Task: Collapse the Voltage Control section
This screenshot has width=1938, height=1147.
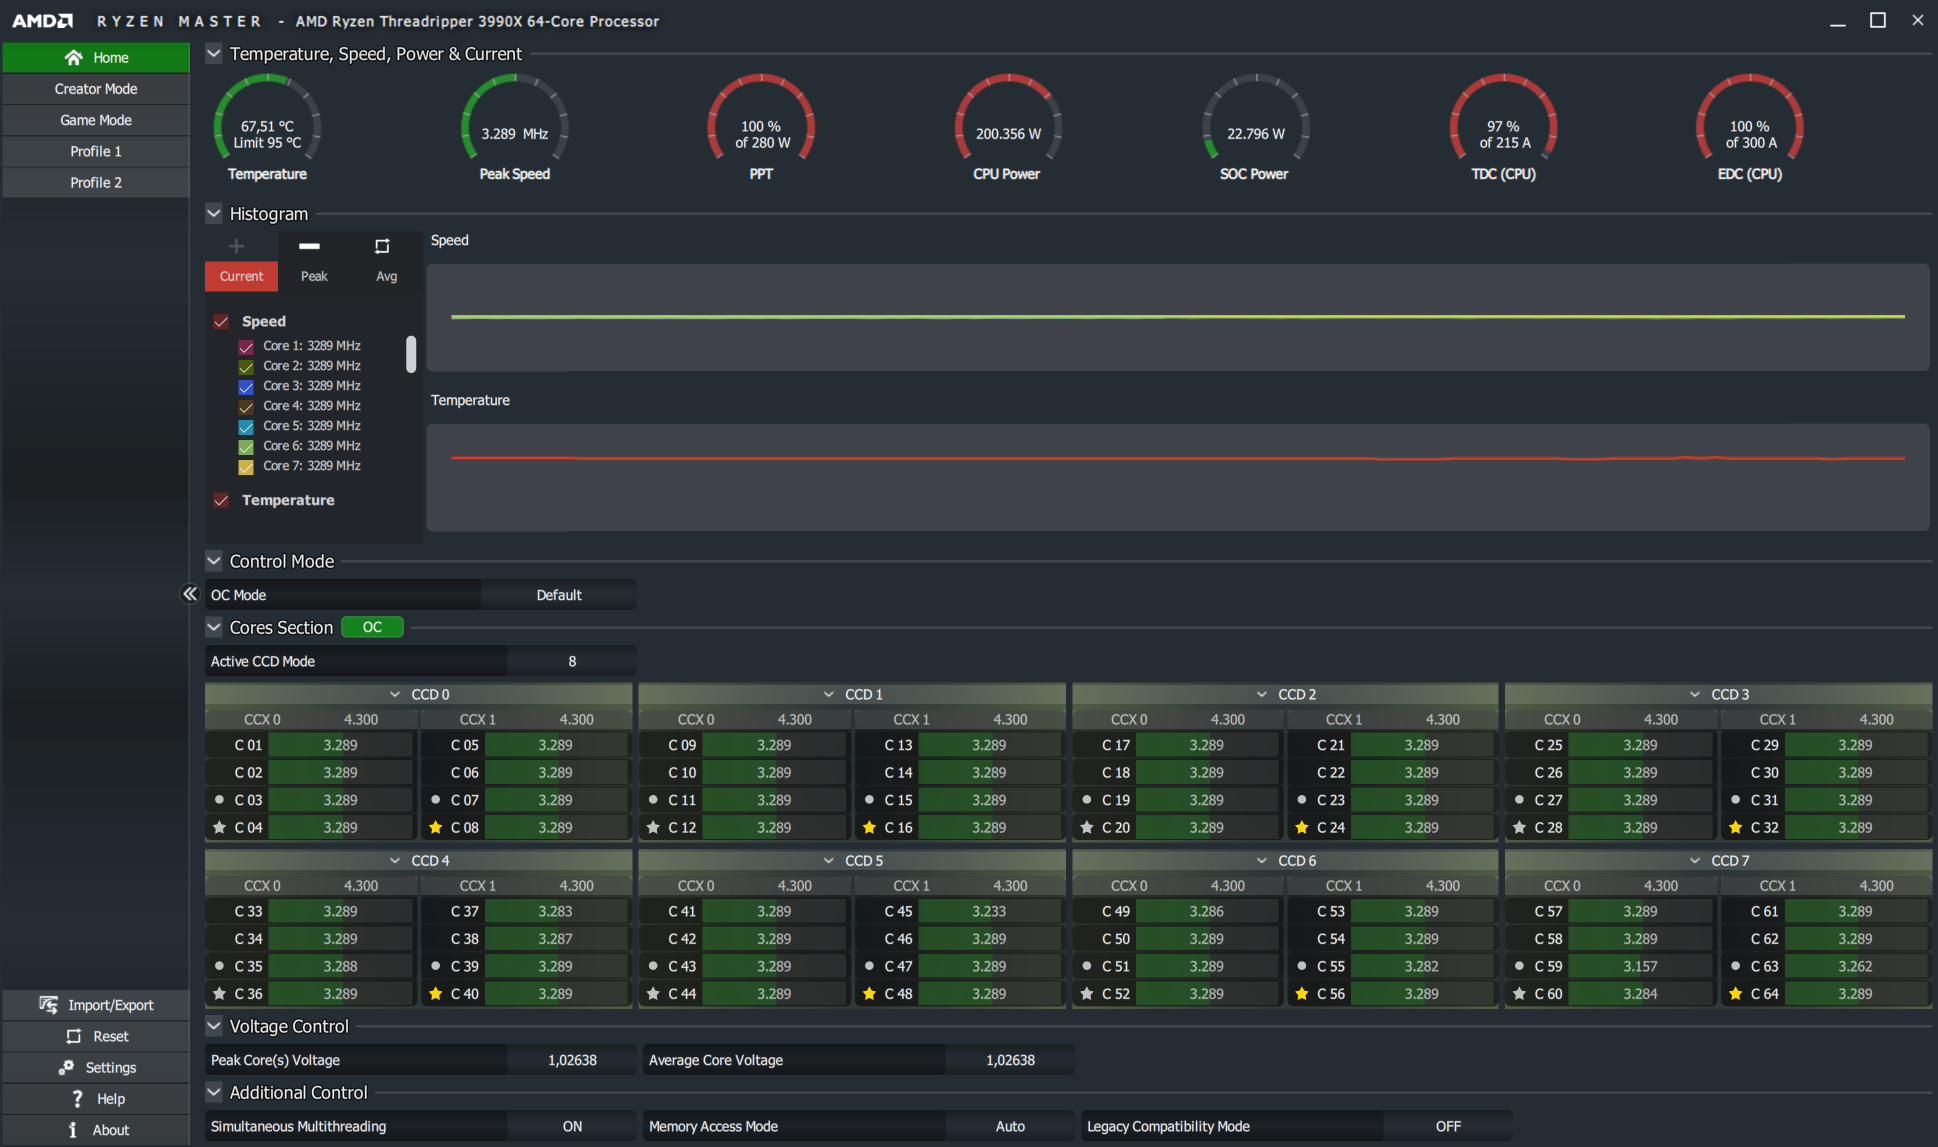Action: tap(214, 1026)
